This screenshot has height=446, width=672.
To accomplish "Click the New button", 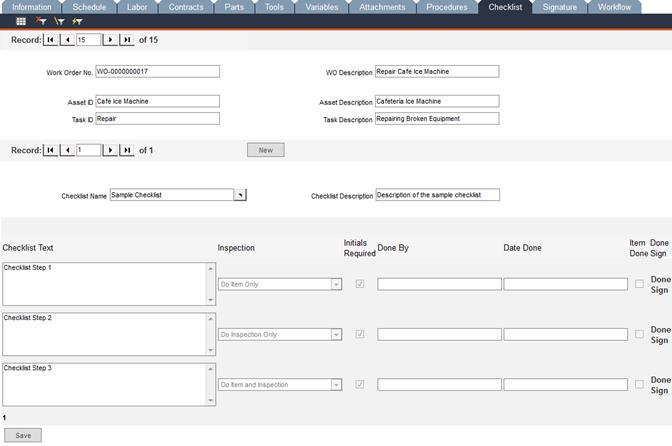I will (x=266, y=150).
